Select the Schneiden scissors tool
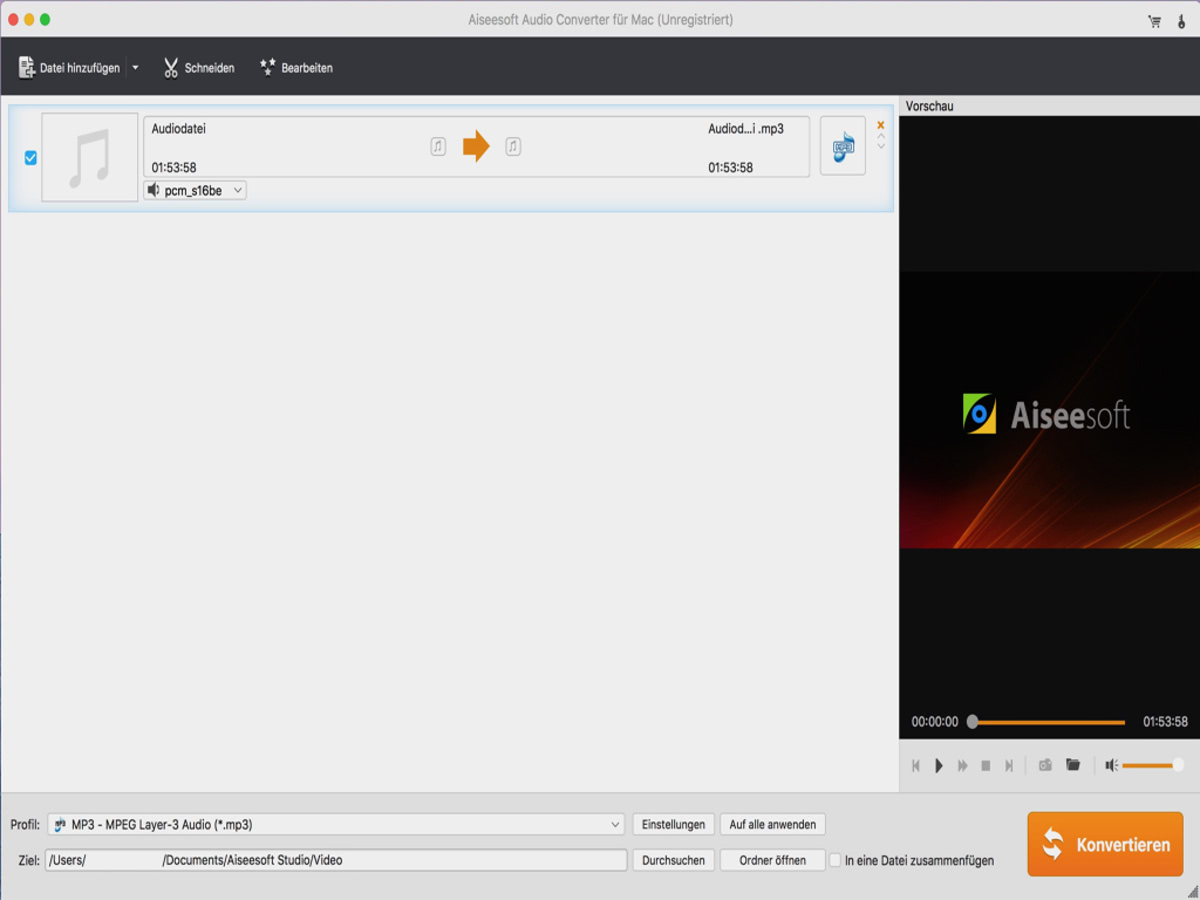 tap(198, 67)
